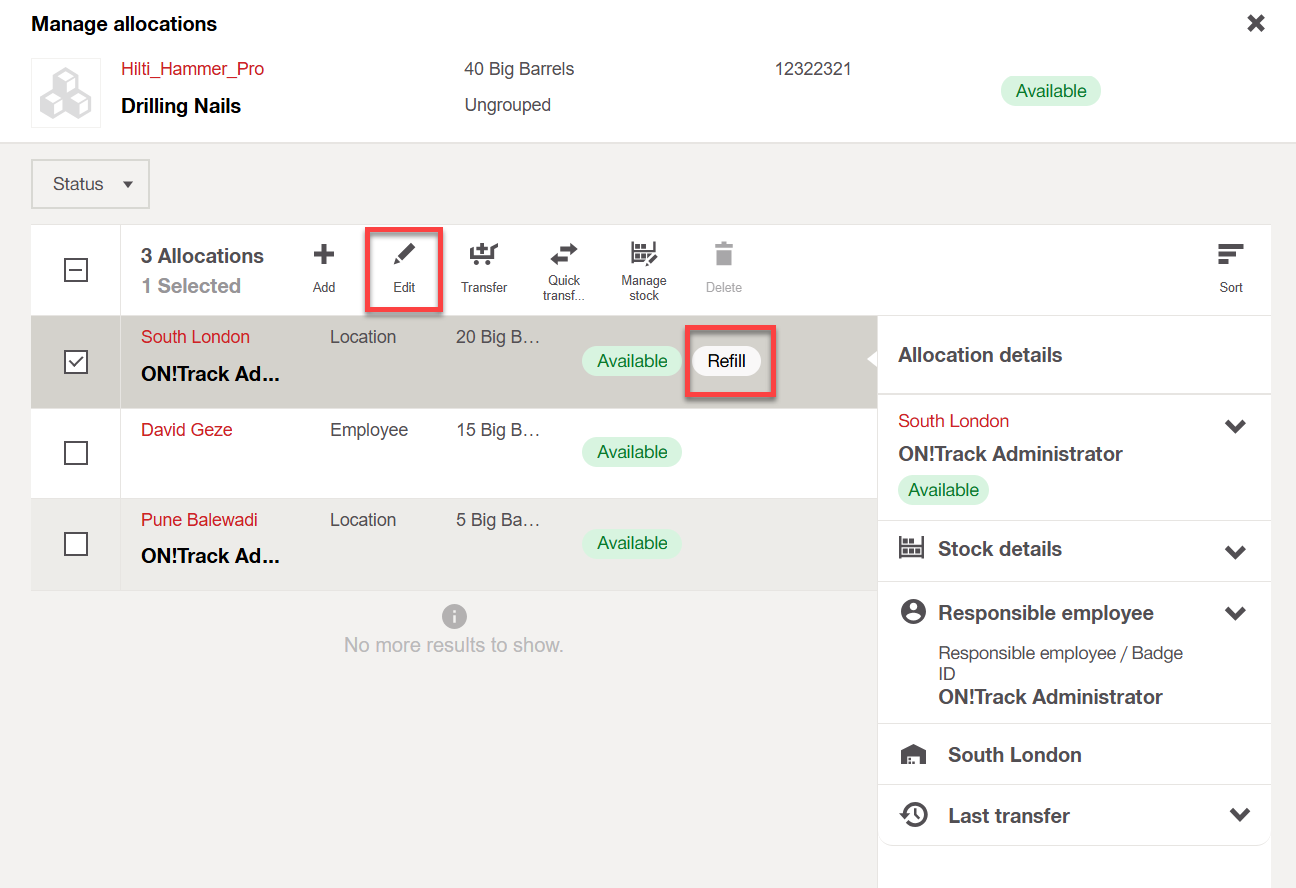1296x888 pixels.
Task: Click the Add allocation plus icon
Action: pos(324,255)
